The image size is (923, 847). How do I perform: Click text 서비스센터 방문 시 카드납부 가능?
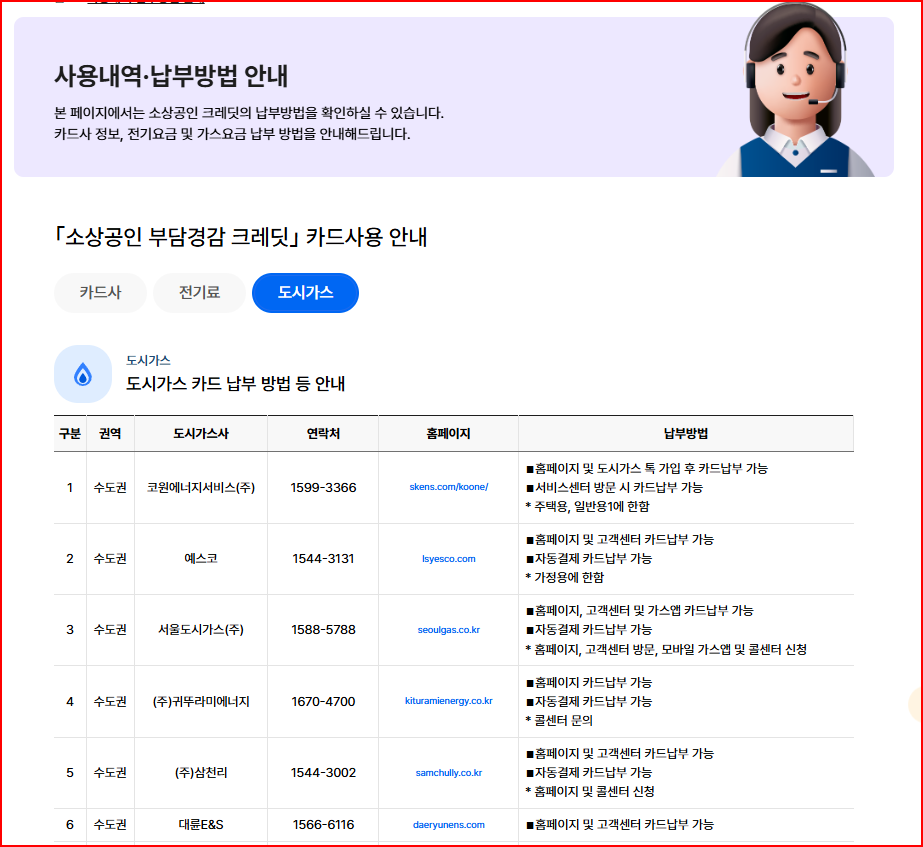(x=619, y=487)
